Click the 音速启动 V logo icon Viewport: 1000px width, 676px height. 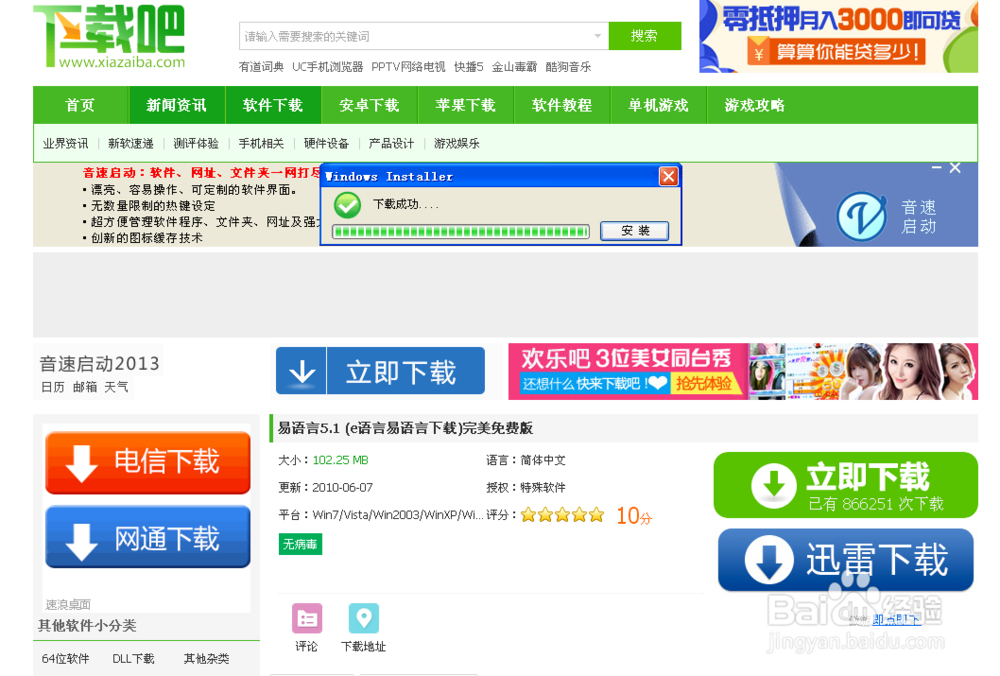point(861,217)
